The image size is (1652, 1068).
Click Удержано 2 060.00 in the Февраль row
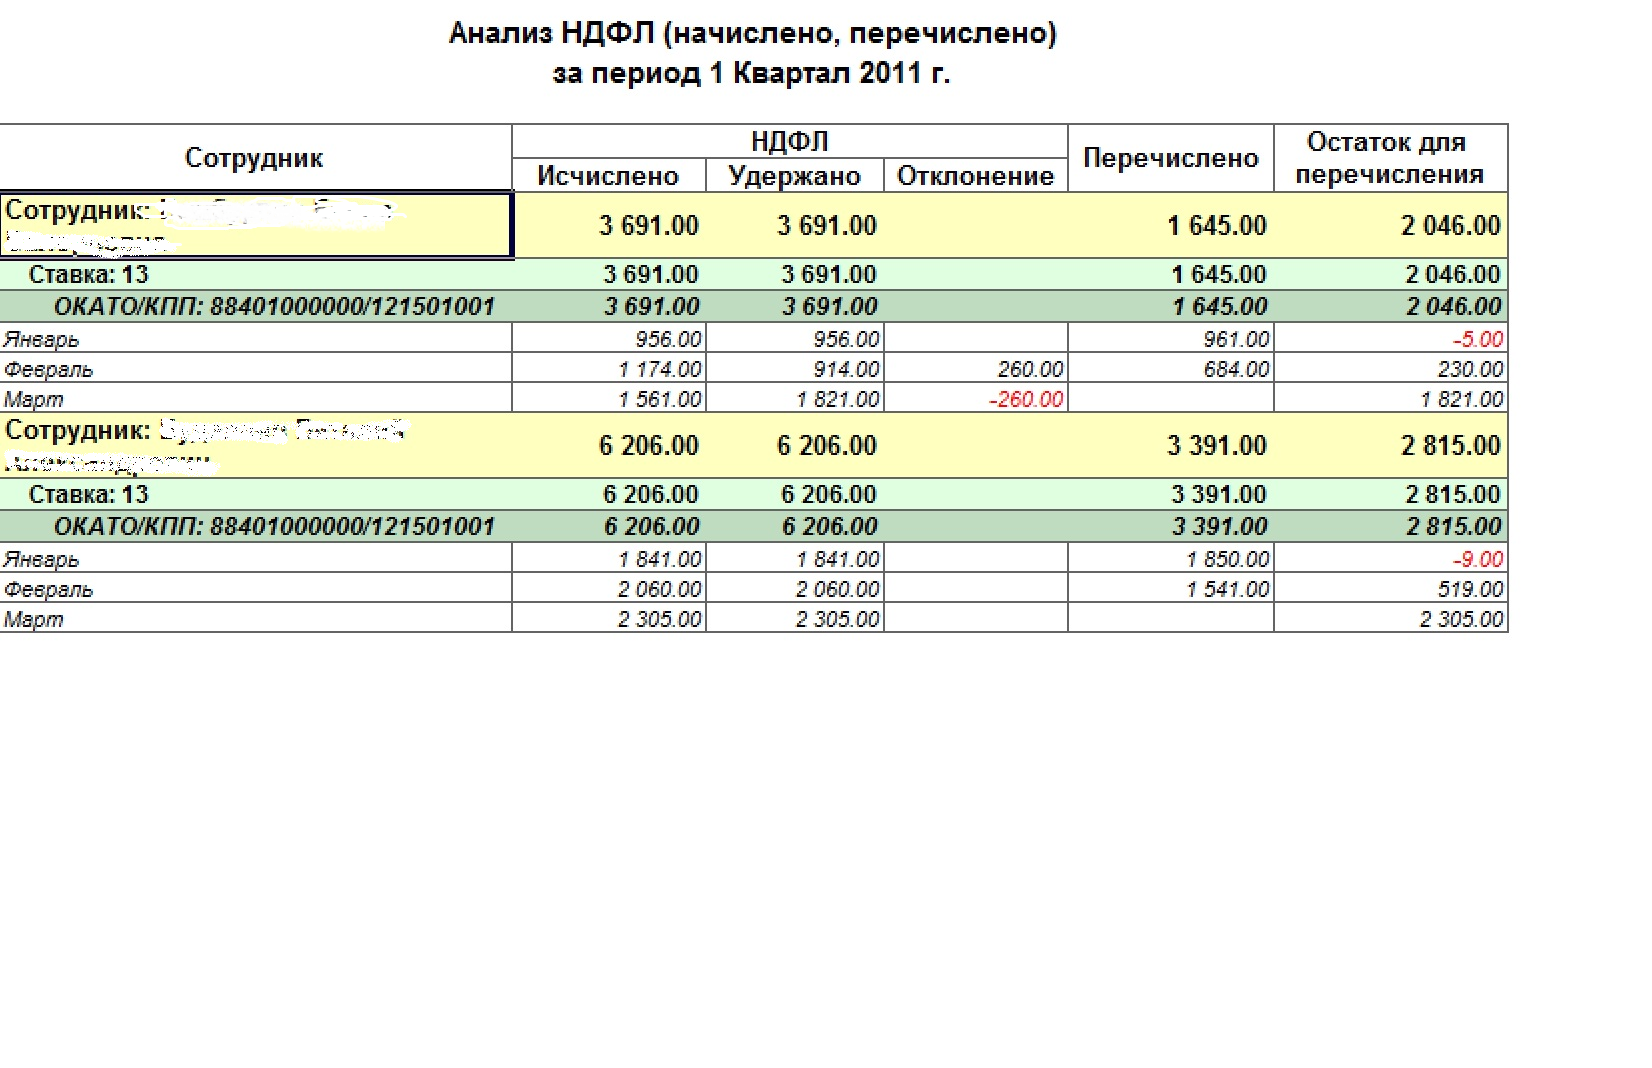pyautogui.click(x=838, y=588)
